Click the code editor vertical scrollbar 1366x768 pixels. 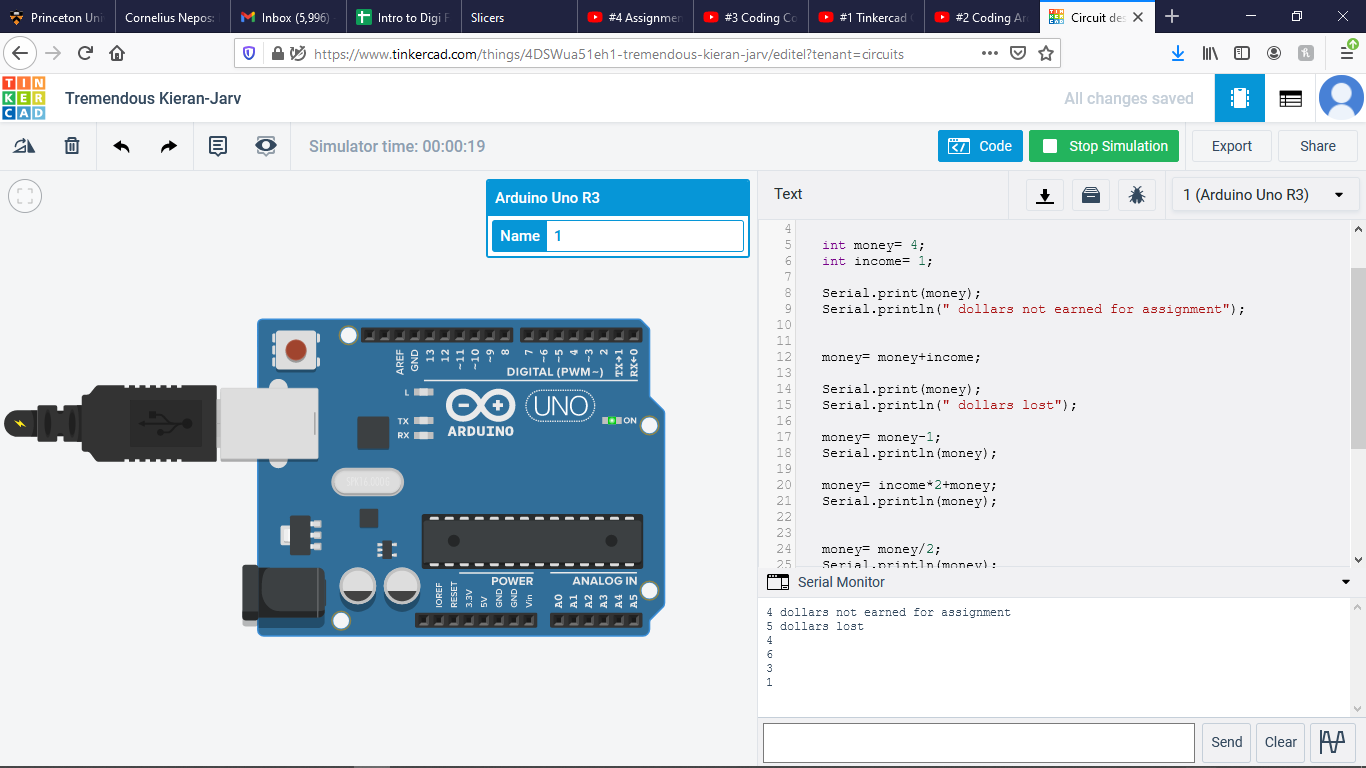tap(1358, 359)
